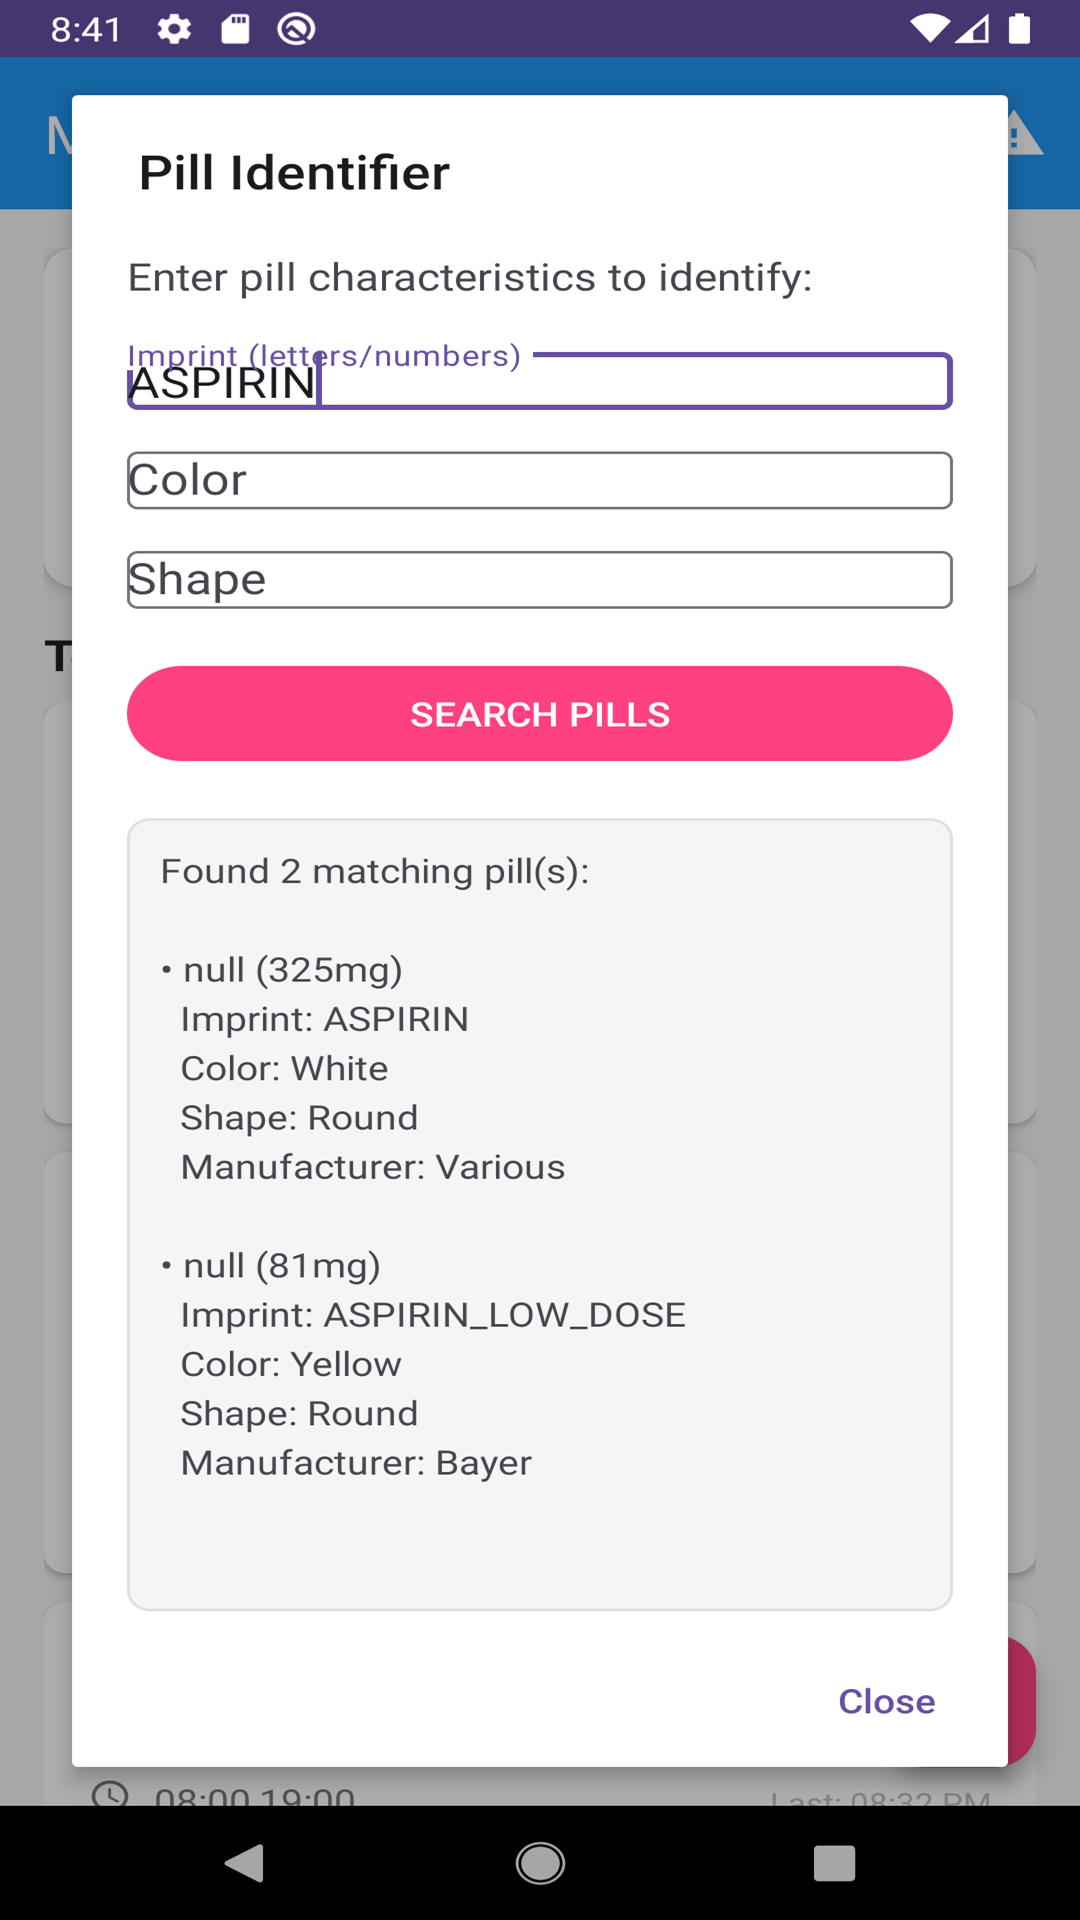Select the Shape input field
1080x1920 pixels.
click(540, 580)
